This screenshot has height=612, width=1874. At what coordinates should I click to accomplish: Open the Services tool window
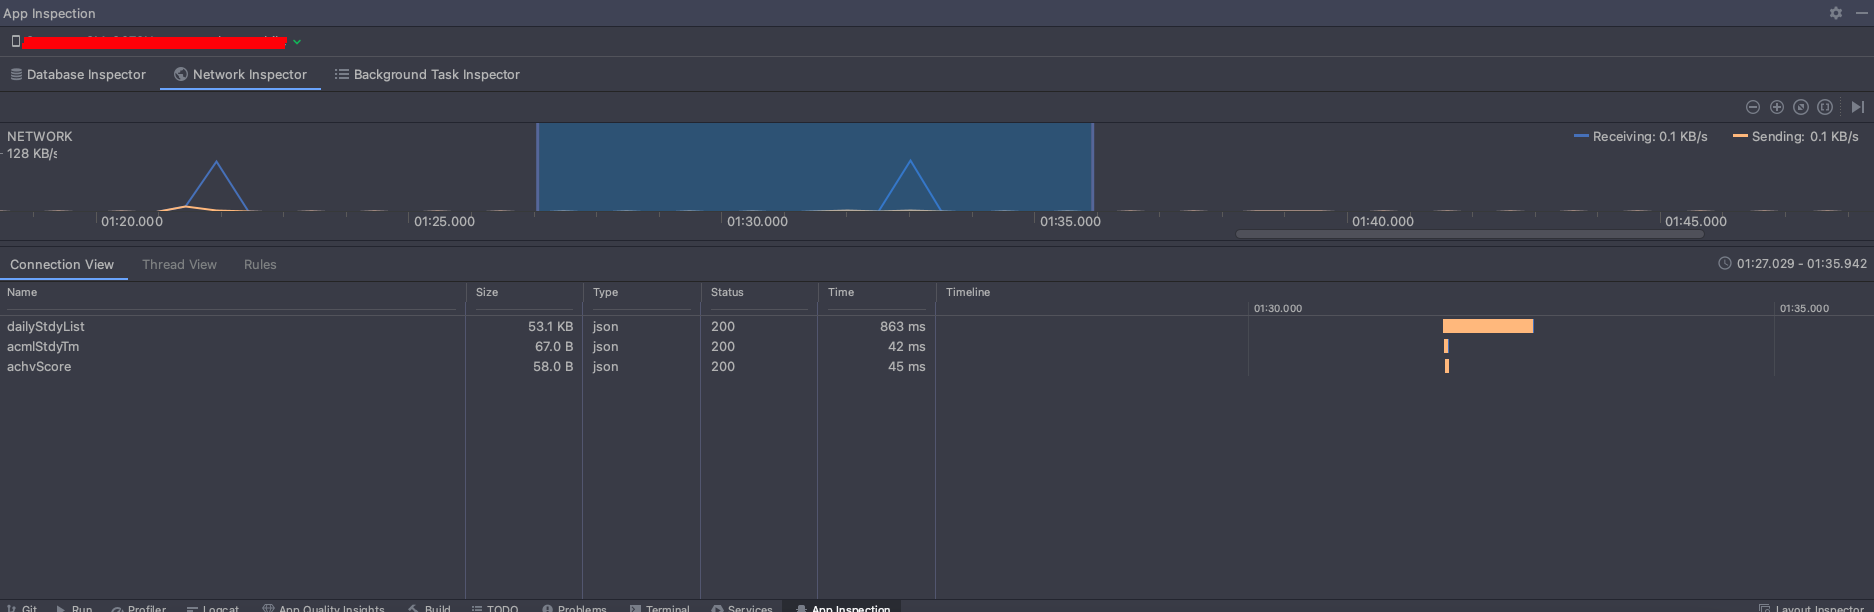point(742,607)
